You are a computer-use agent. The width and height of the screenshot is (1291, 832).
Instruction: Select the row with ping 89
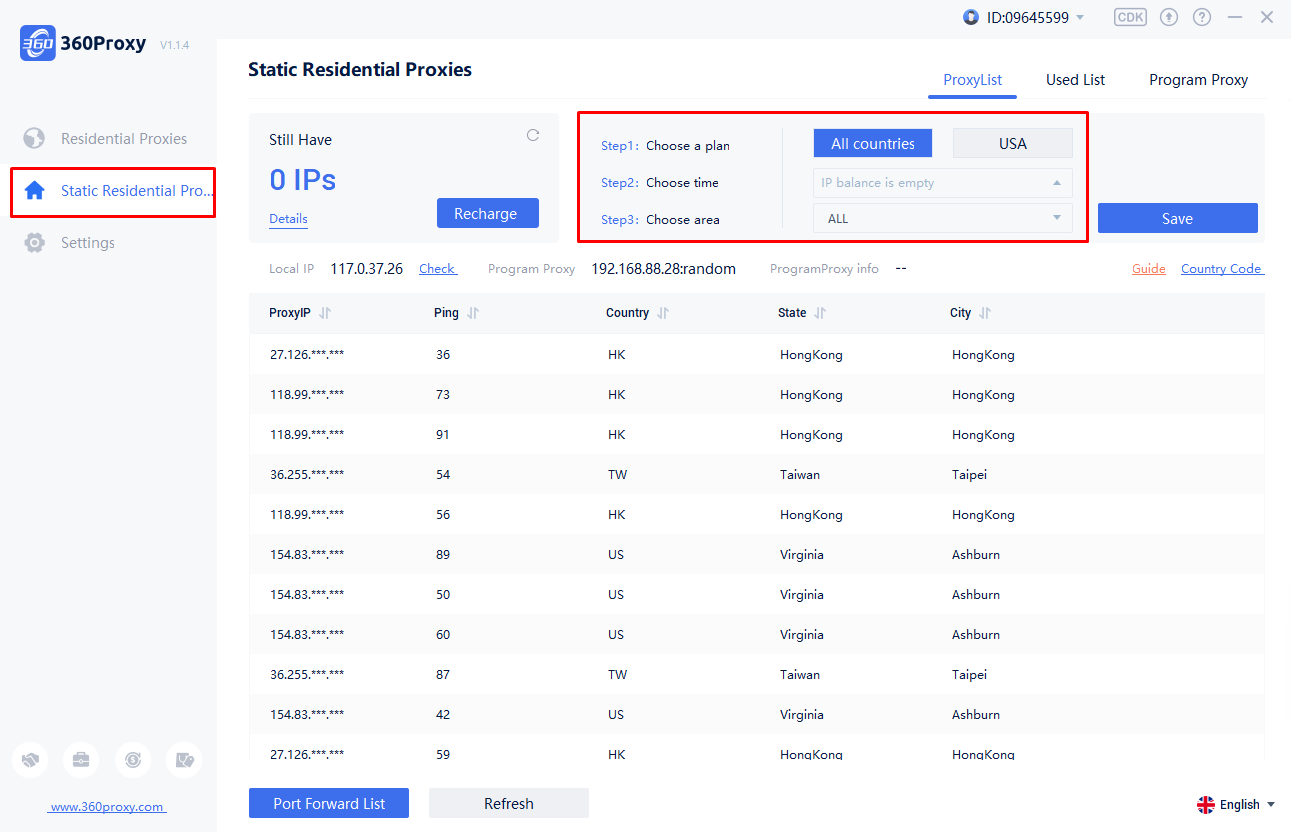point(756,555)
